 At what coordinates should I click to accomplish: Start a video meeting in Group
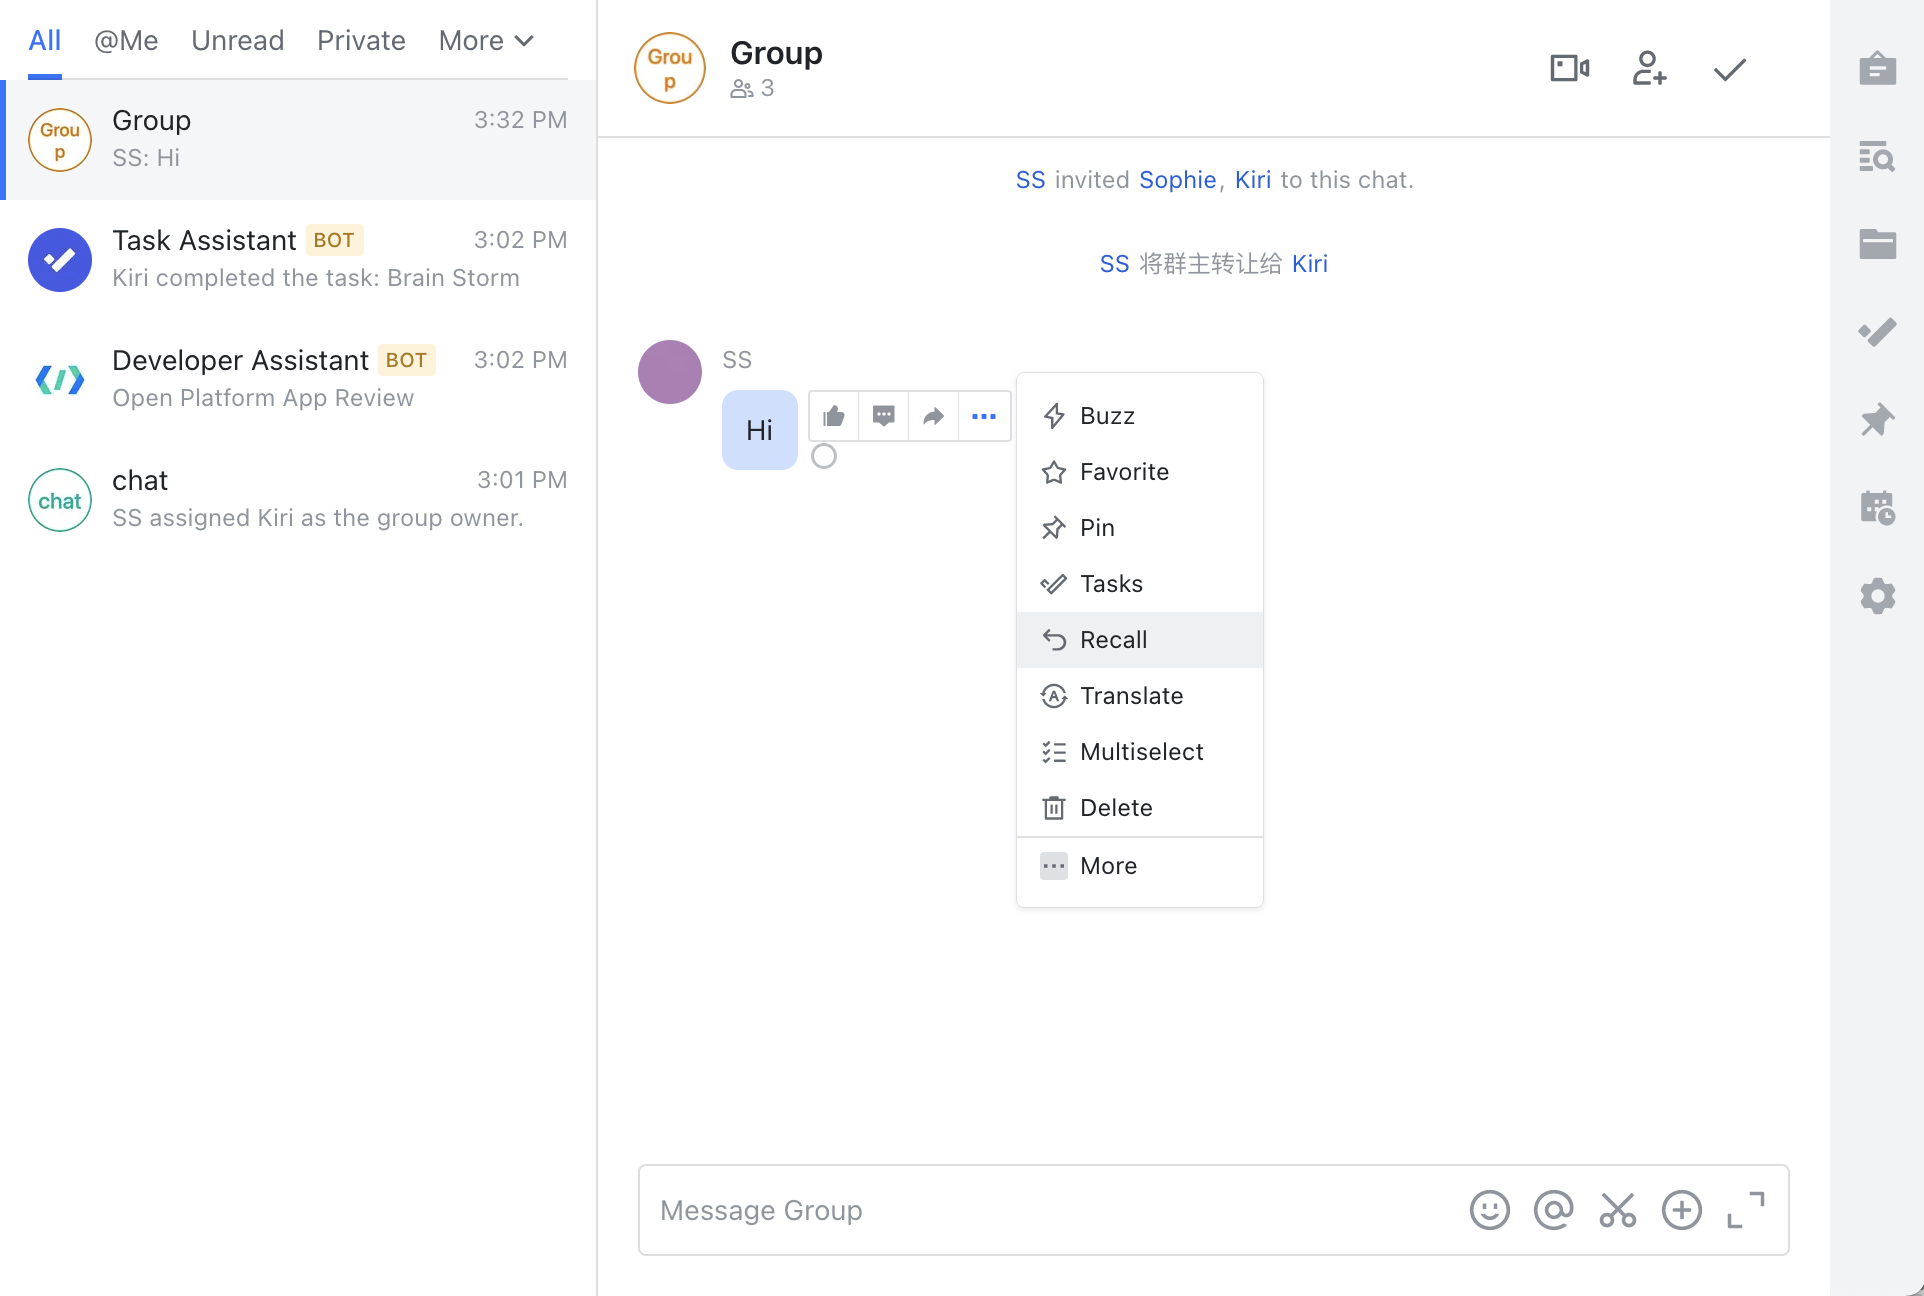(x=1569, y=69)
